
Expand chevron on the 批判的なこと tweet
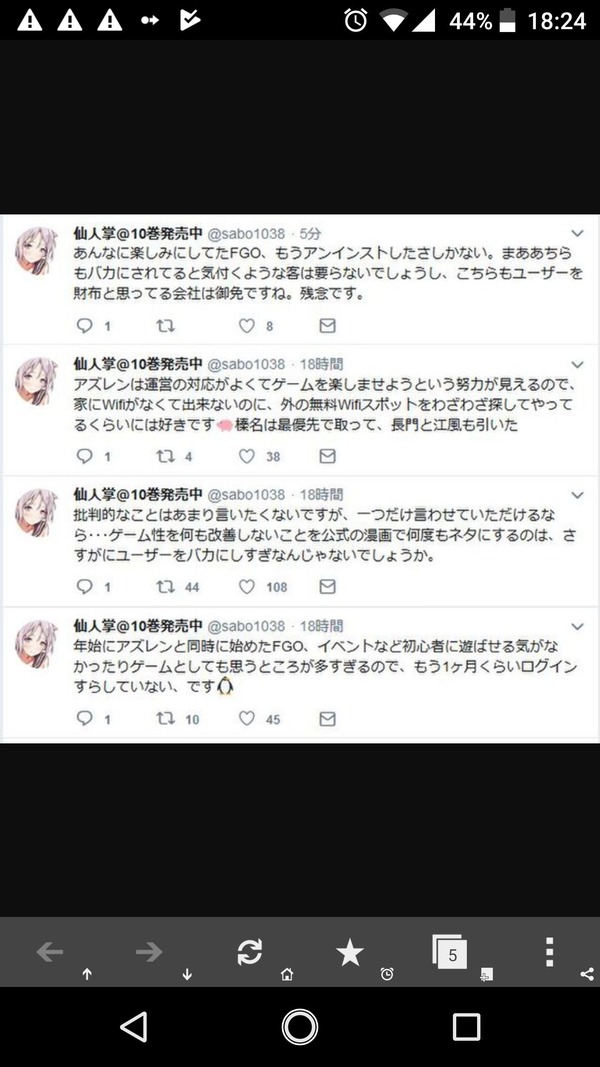coord(578,495)
